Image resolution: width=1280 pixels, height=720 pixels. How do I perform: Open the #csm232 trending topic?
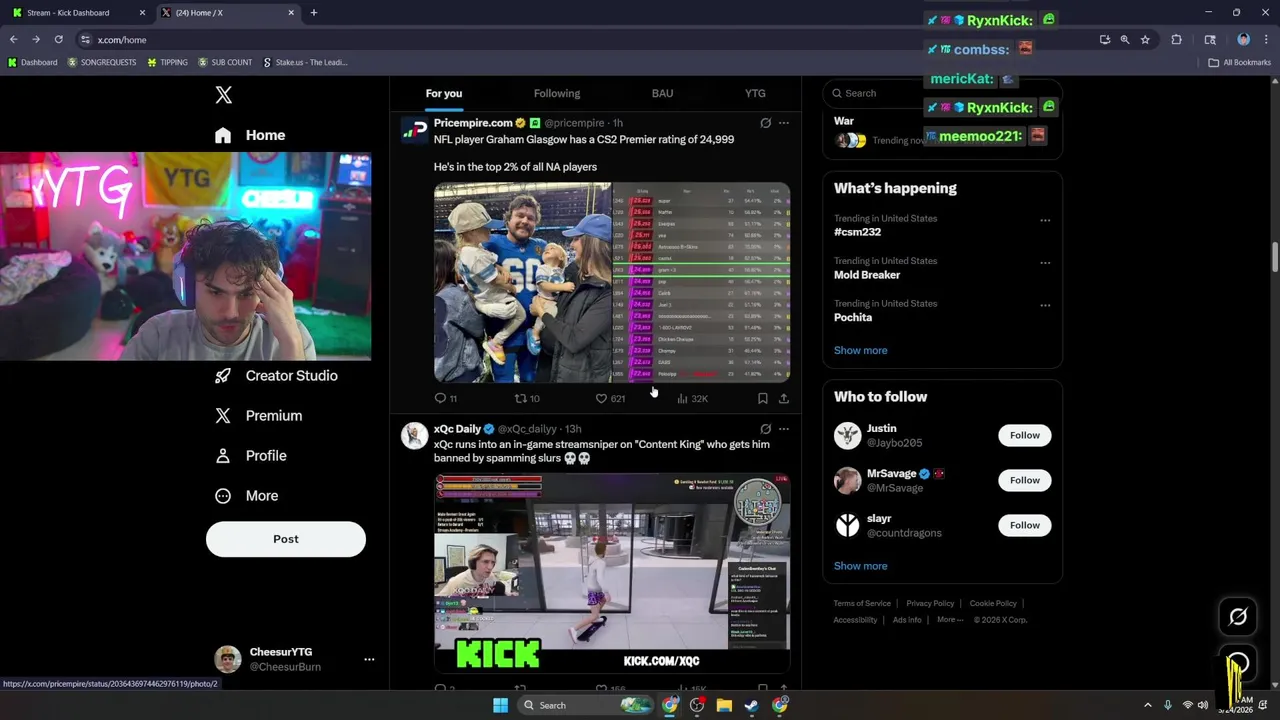point(857,232)
